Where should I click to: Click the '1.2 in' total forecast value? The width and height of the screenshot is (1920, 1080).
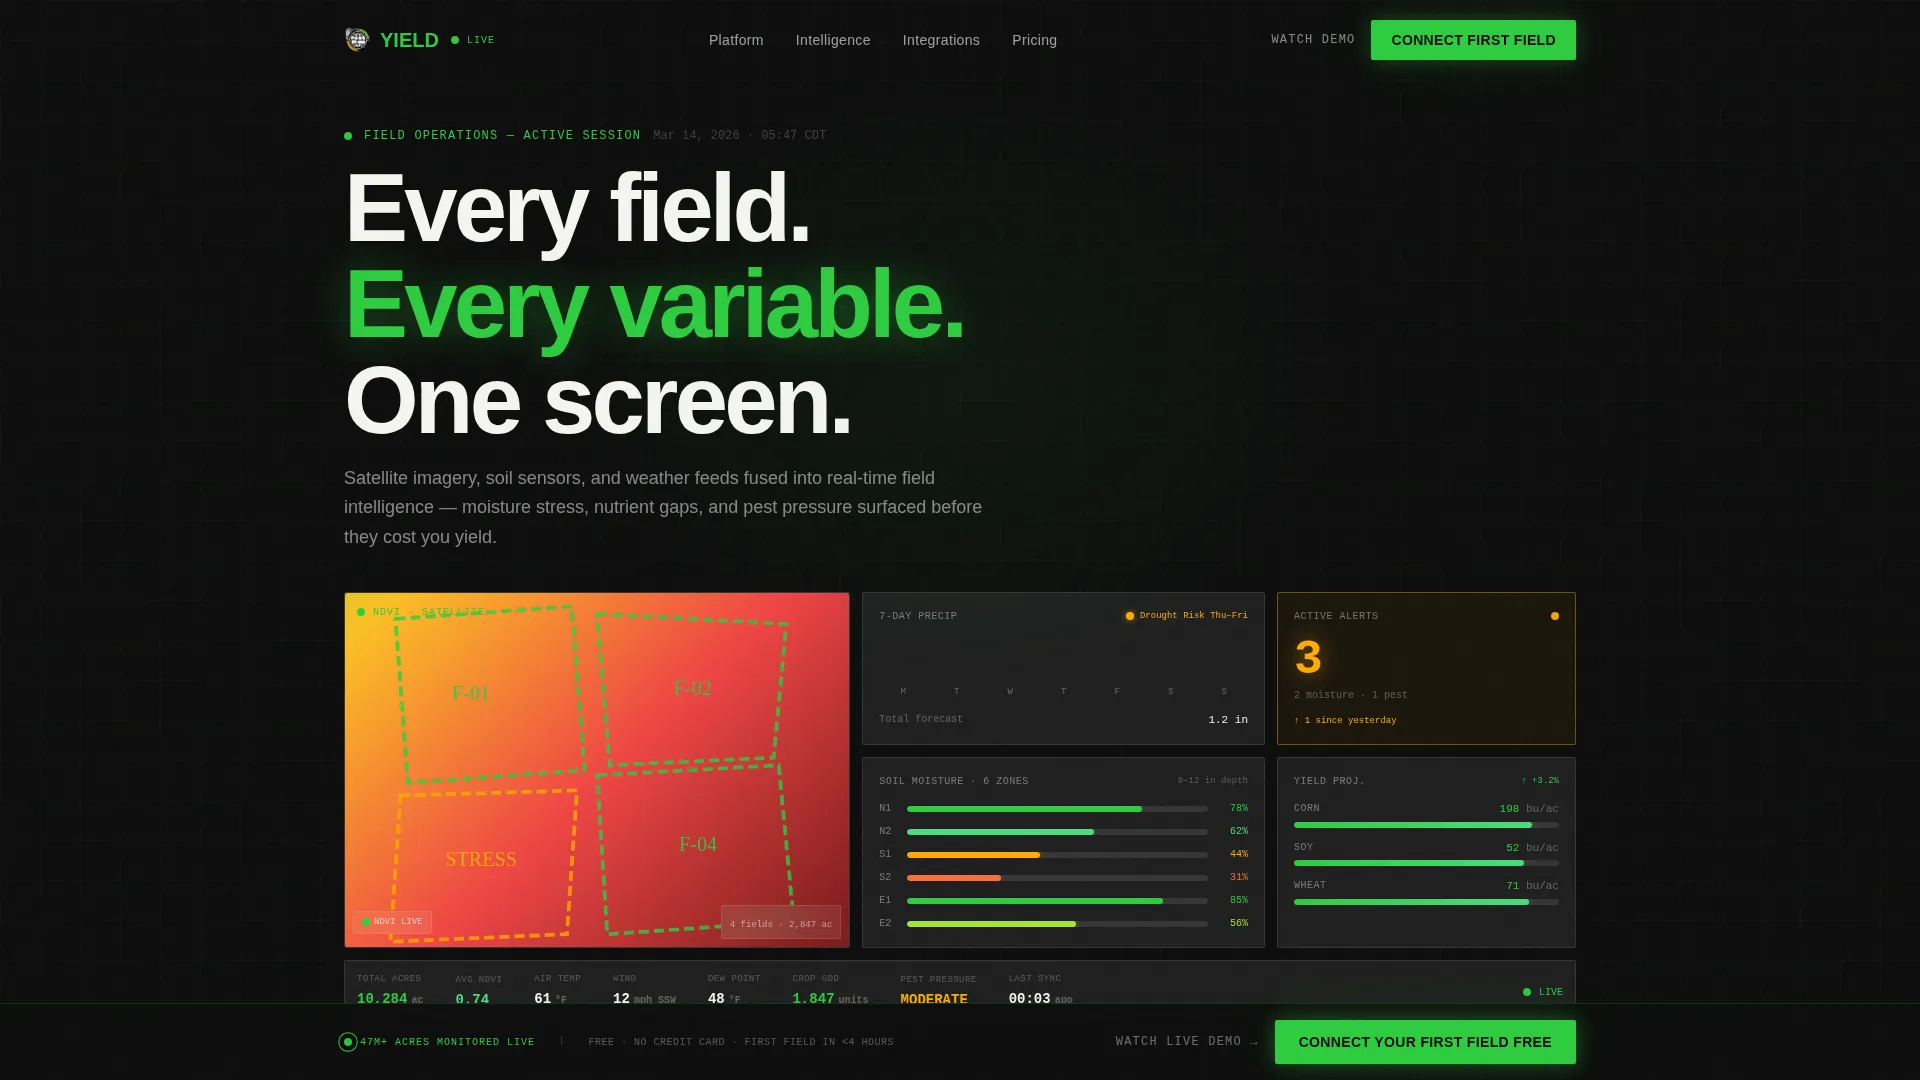[x=1228, y=720]
